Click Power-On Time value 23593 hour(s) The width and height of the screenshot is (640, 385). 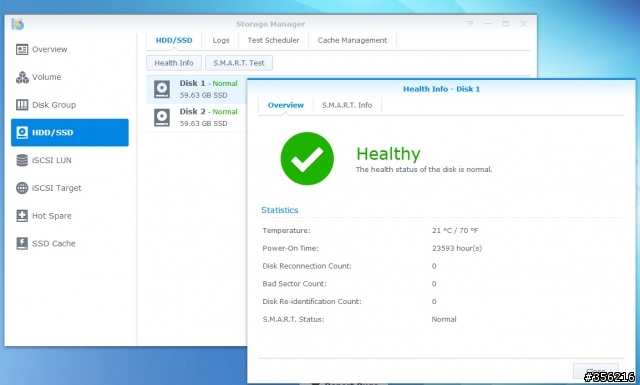click(457, 248)
